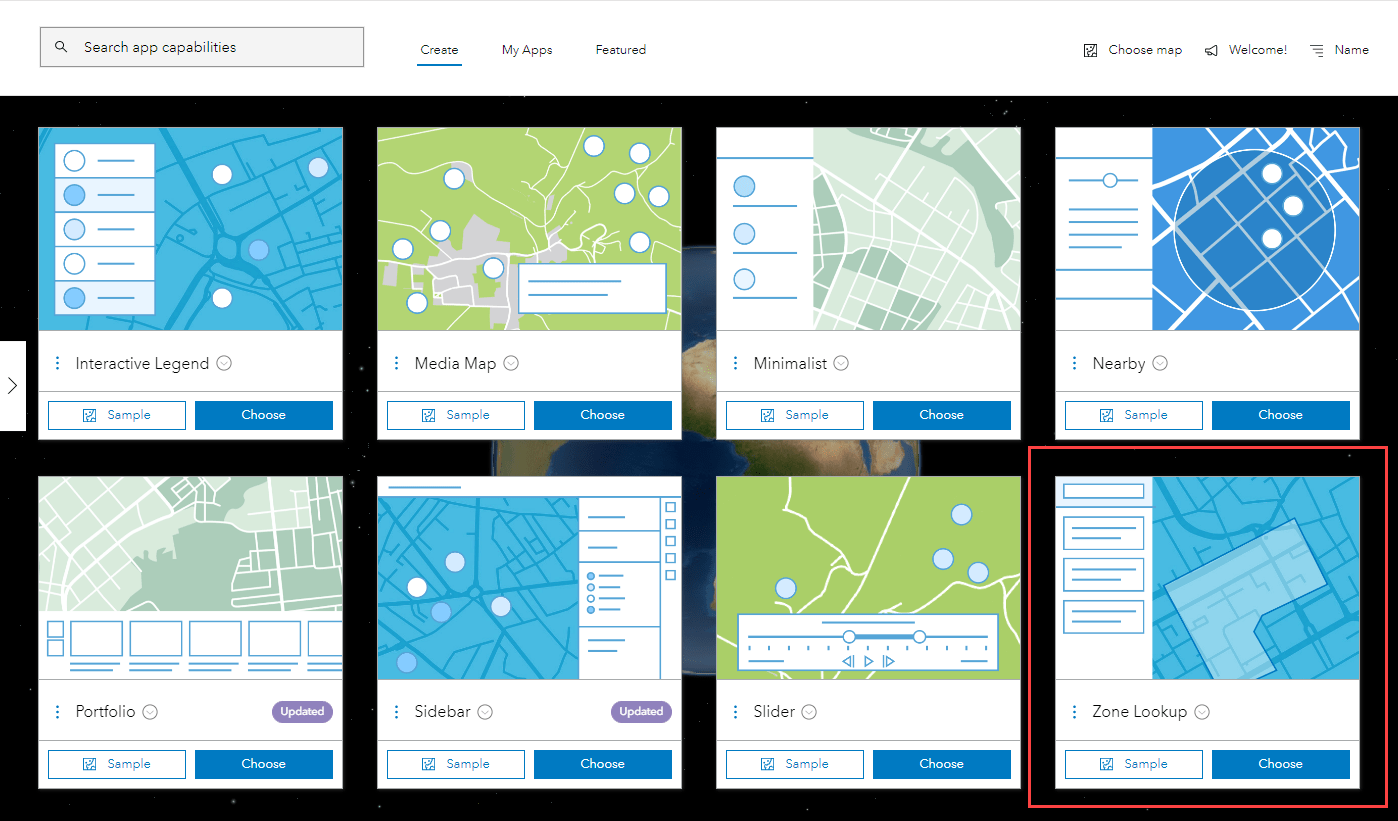This screenshot has height=821, width=1398.
Task: Open the Minimalist info dropdown
Action: pyautogui.click(x=839, y=363)
